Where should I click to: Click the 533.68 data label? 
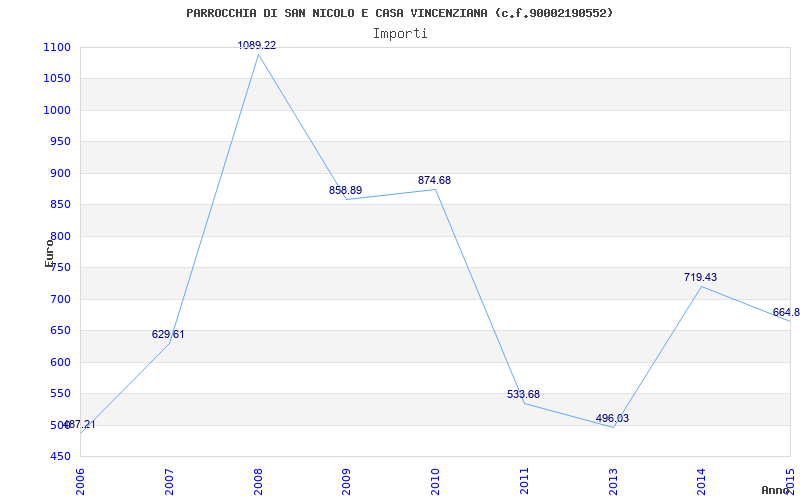[523, 394]
